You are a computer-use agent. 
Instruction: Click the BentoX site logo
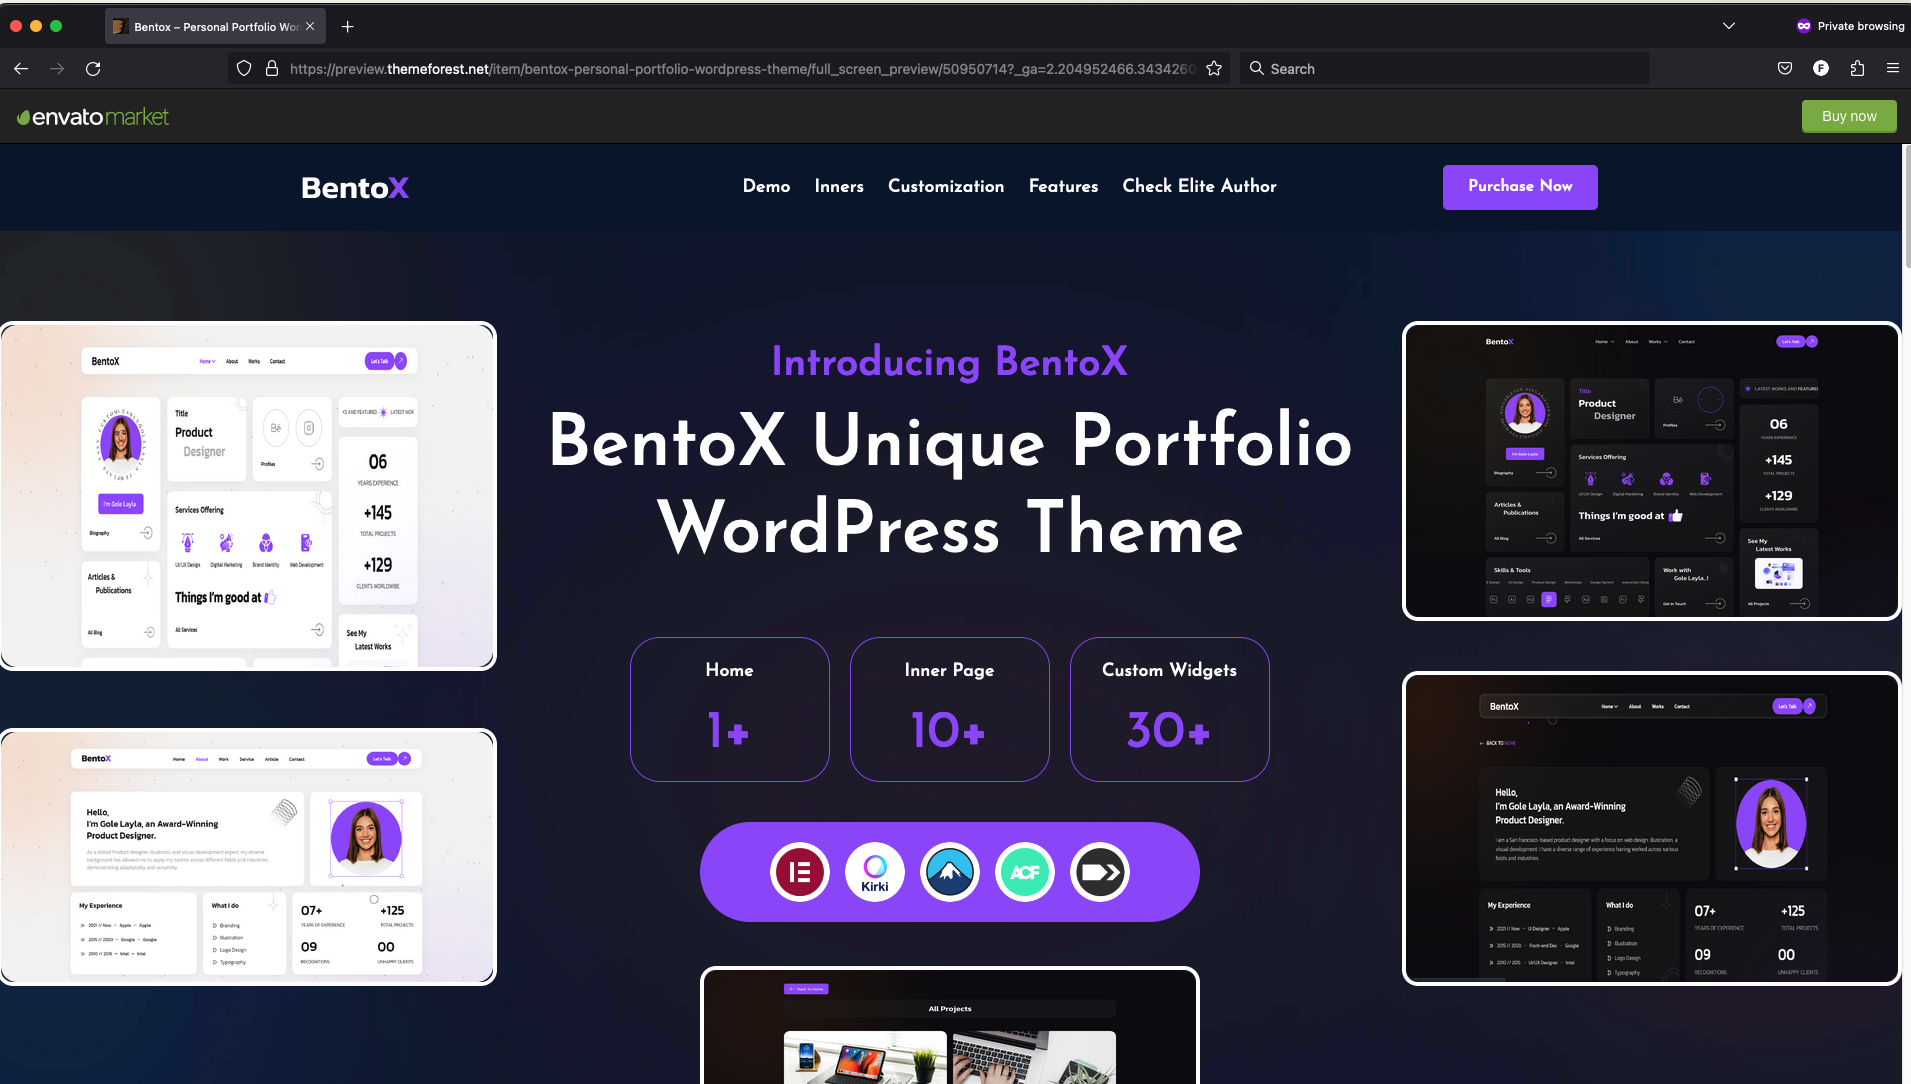pos(355,188)
